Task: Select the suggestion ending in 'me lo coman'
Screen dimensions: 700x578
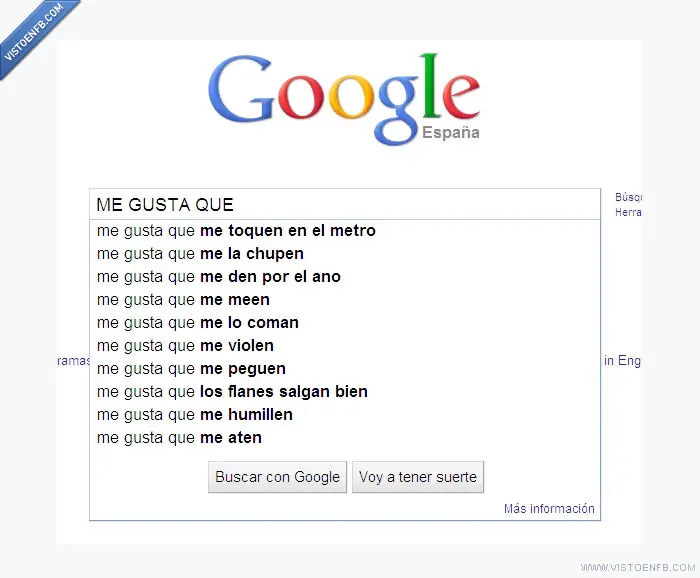Action: tap(198, 323)
